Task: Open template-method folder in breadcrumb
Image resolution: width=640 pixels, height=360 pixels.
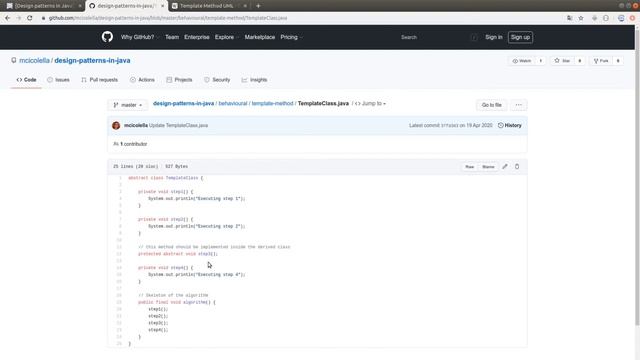Action: pos(272,103)
